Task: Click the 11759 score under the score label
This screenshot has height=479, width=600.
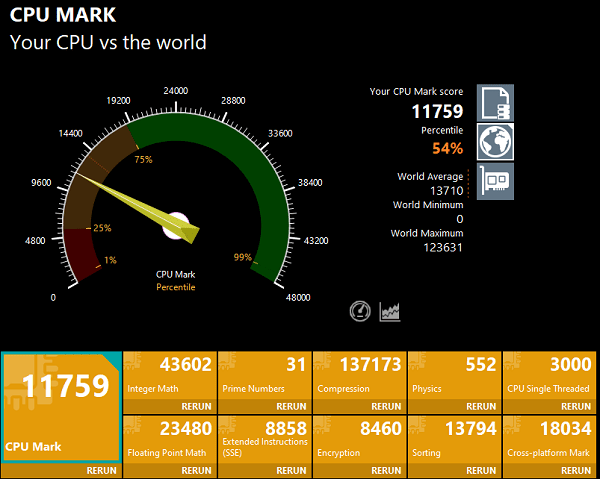Action: 437,111
